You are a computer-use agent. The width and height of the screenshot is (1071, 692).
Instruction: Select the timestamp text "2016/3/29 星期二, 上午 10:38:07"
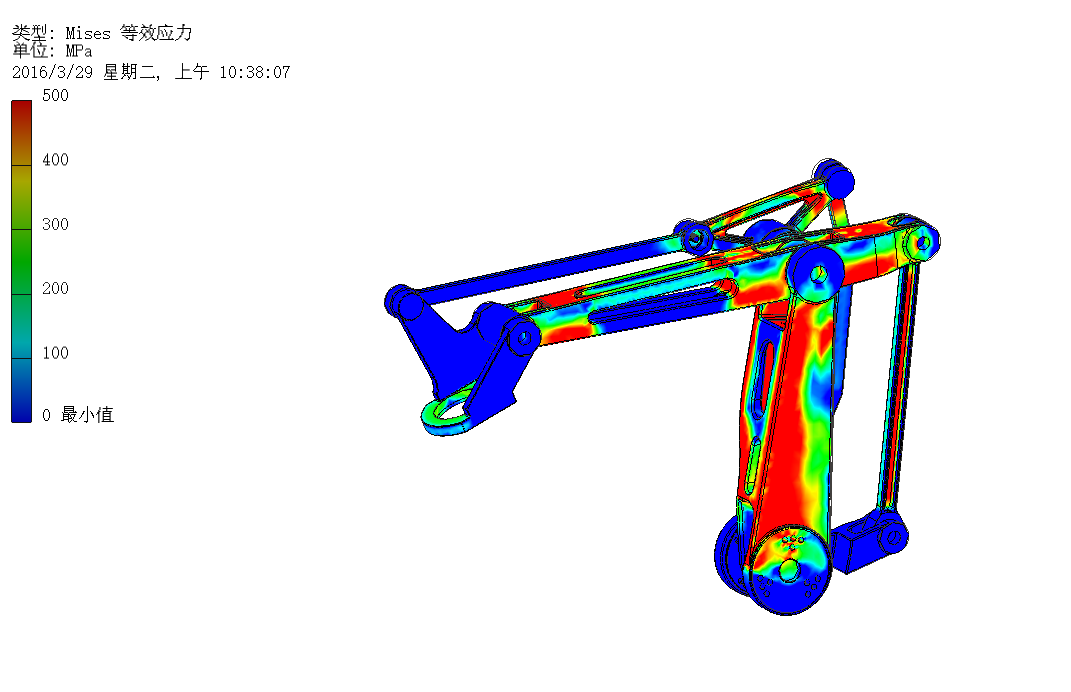(151, 72)
